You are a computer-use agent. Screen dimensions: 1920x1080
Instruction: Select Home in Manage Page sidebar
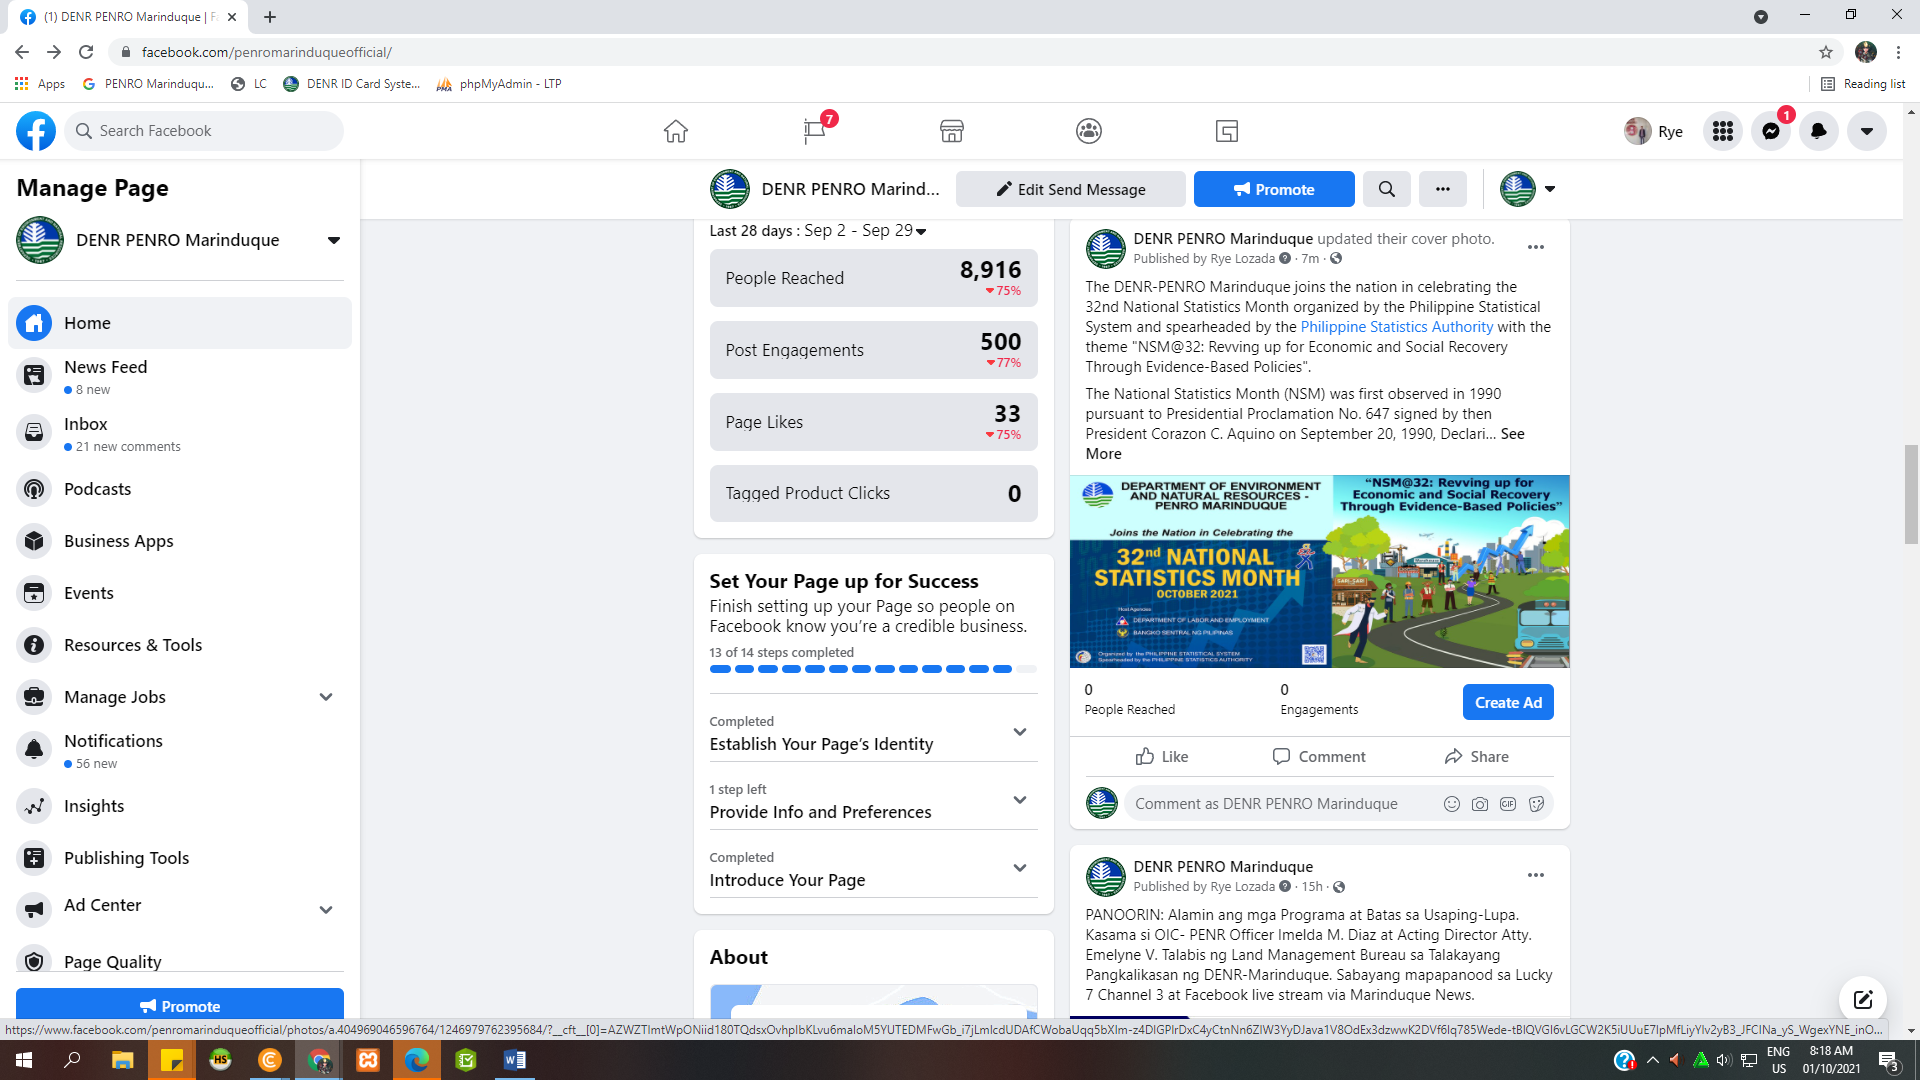[x=180, y=323]
